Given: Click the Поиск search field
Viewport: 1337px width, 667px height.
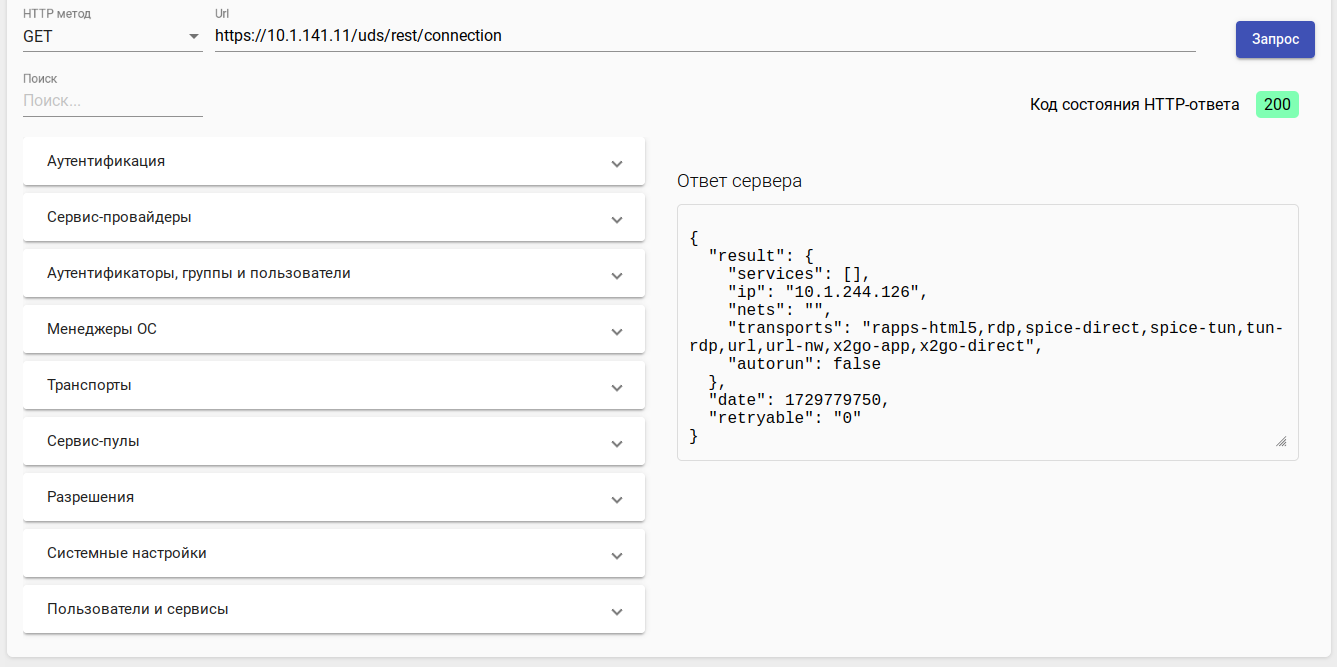Looking at the screenshot, I should (112, 101).
